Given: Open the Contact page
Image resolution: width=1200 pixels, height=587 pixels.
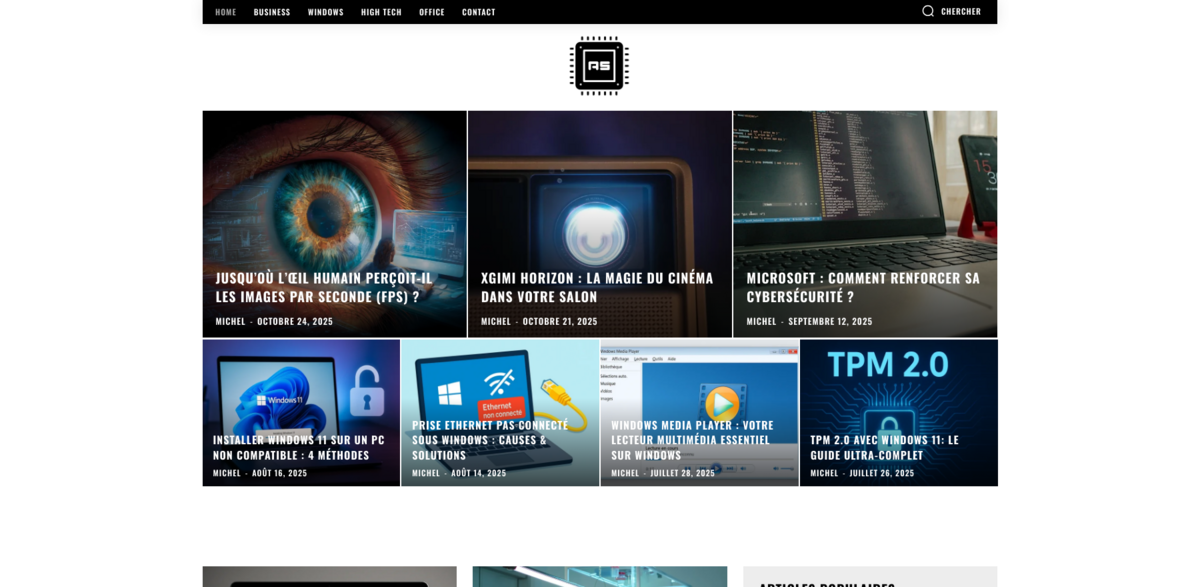Looking at the screenshot, I should coord(479,12).
